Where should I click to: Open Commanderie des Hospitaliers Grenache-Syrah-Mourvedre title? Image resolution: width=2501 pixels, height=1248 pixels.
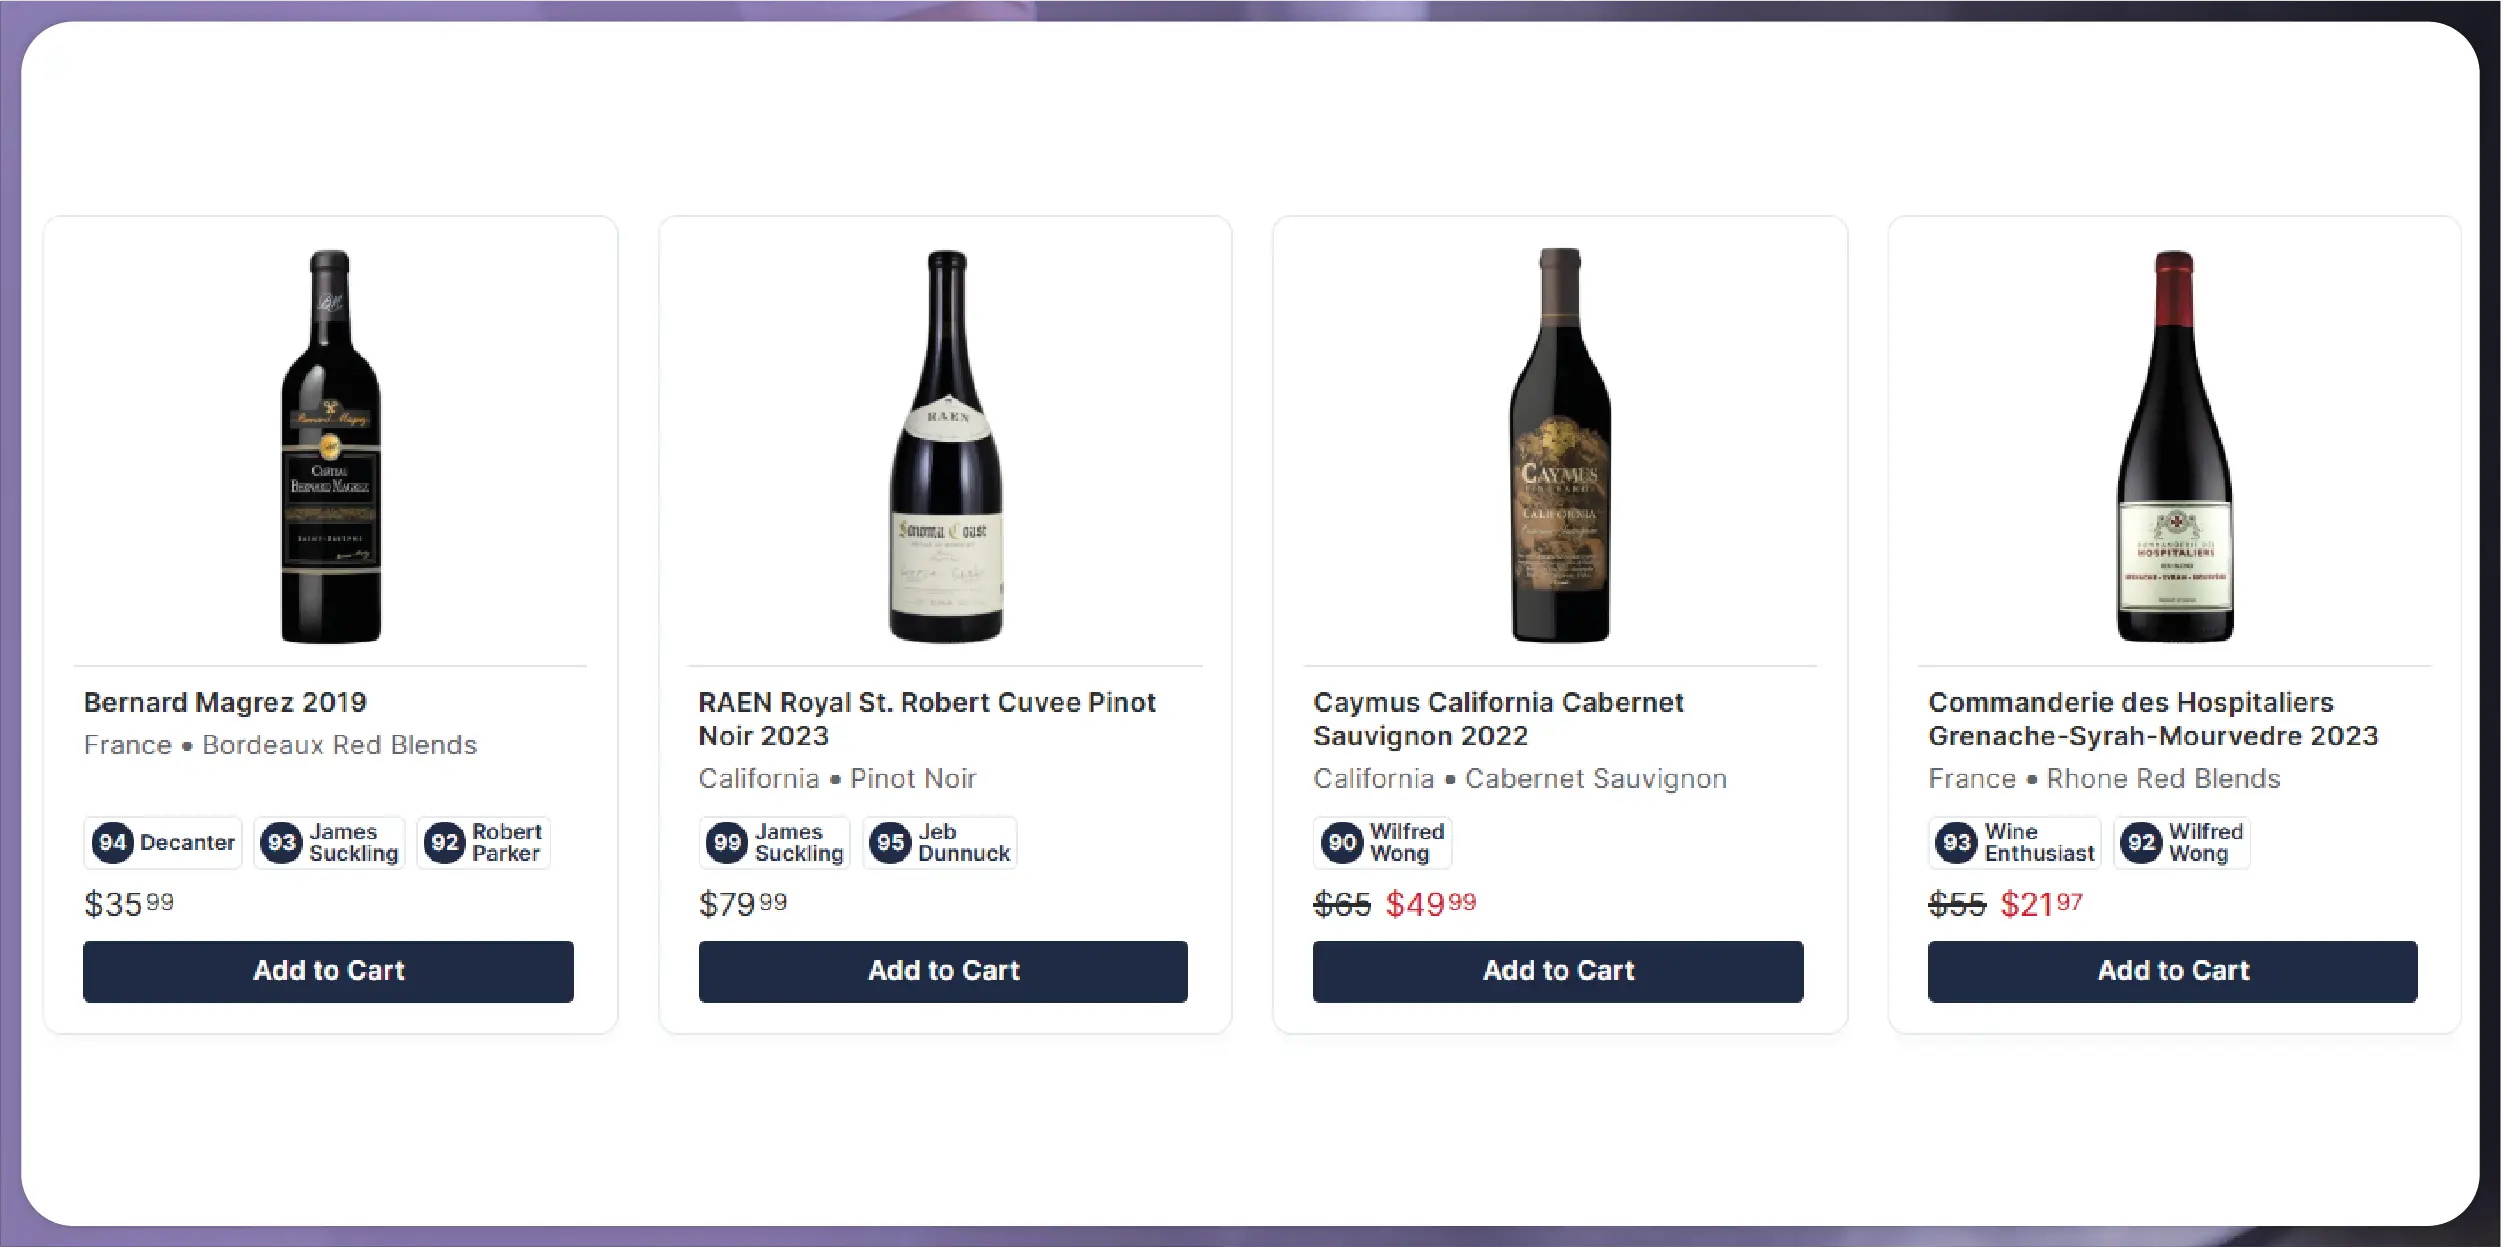click(x=2152, y=718)
